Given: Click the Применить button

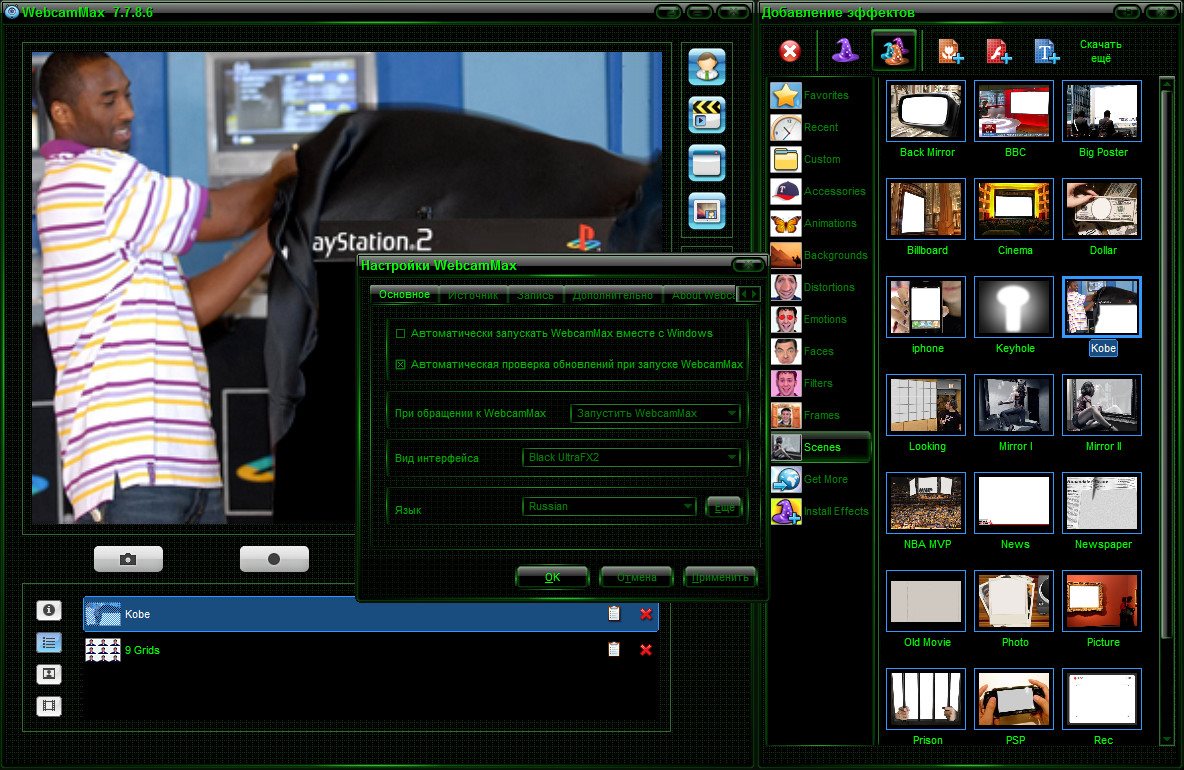Looking at the screenshot, I should tap(720, 577).
